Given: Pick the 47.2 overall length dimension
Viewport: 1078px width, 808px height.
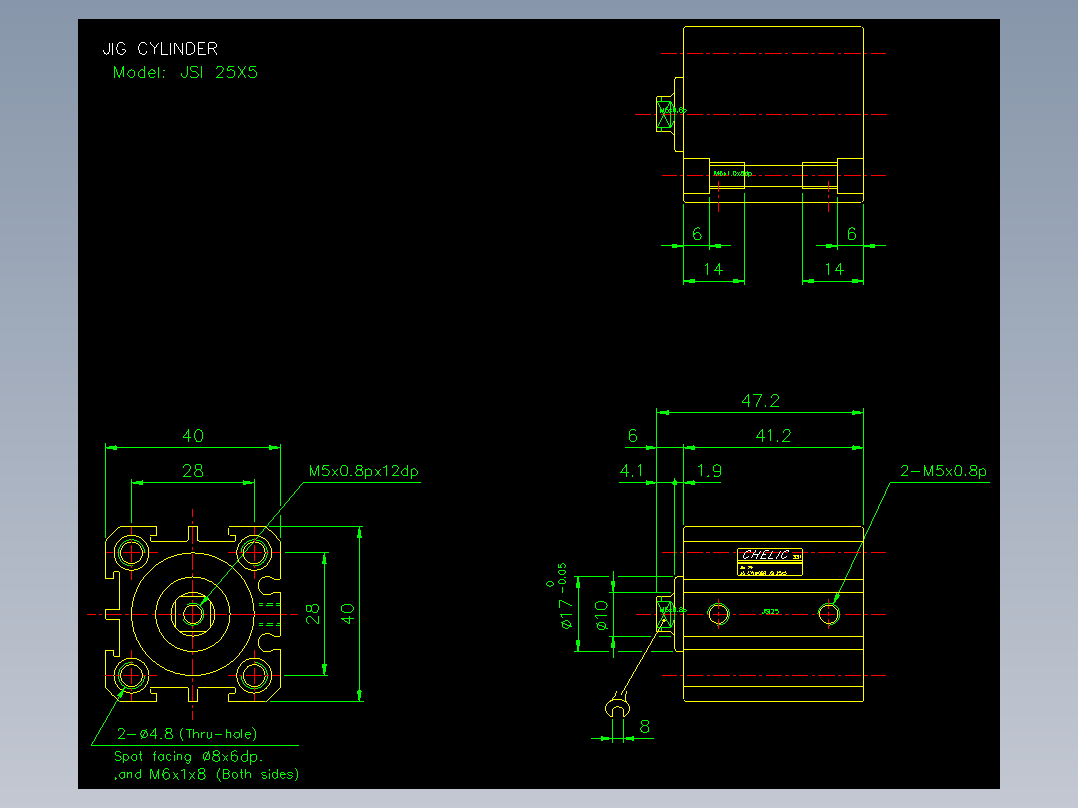Looking at the screenshot, I should click(x=760, y=400).
